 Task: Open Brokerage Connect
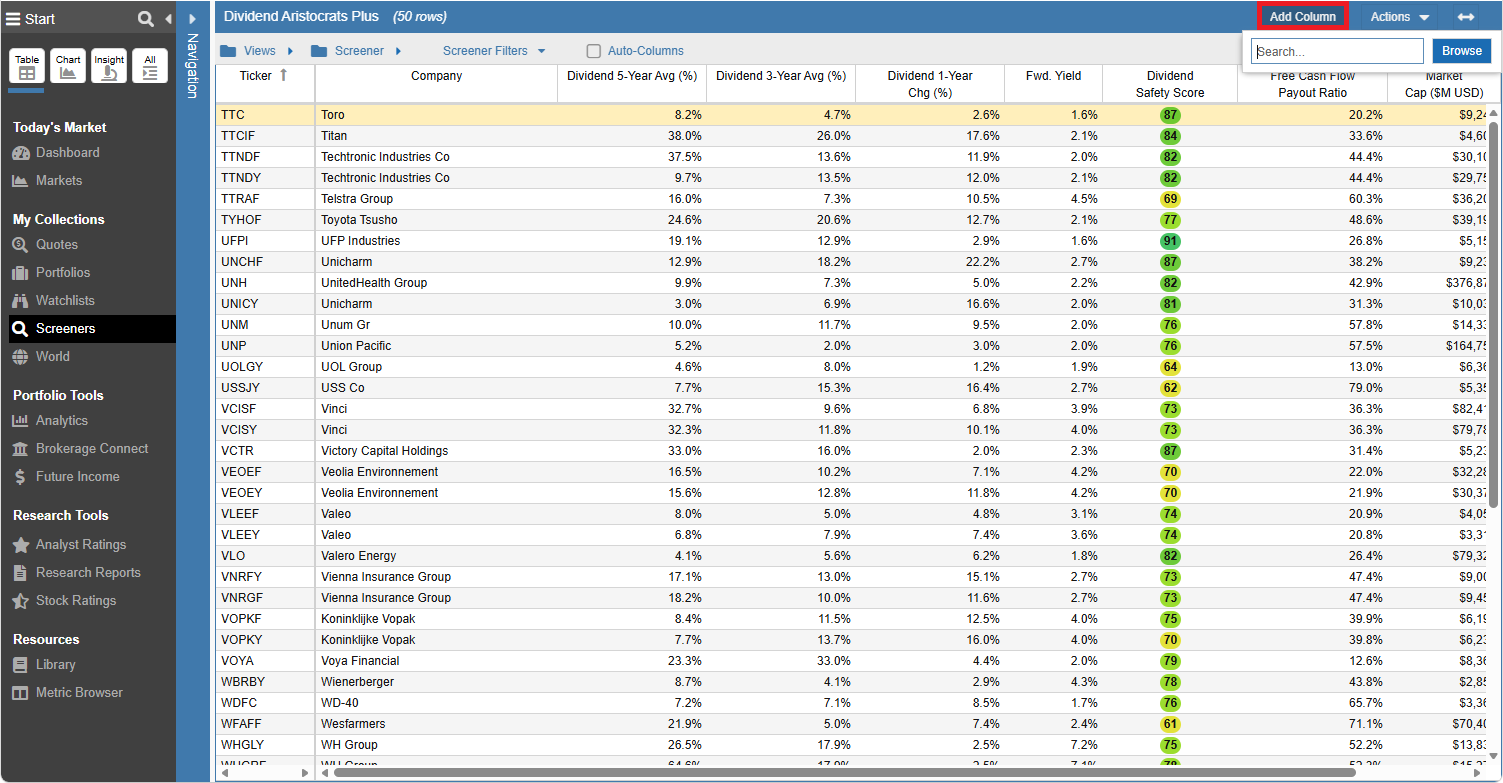(x=91, y=449)
